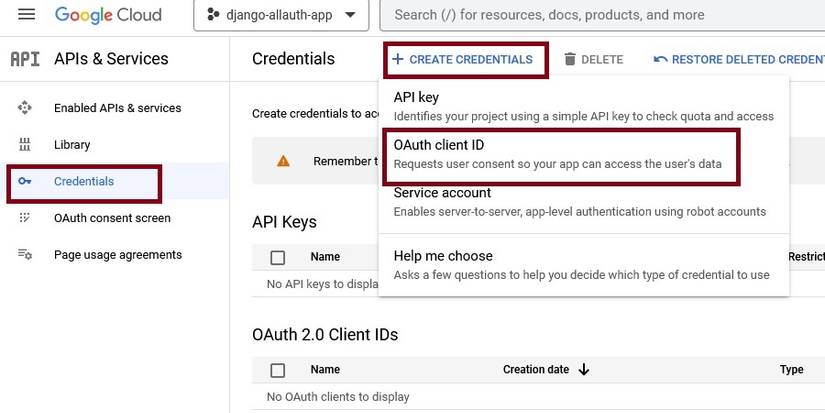The image size is (825, 413).
Task: Open the Create Credentials dropdown
Action: [462, 60]
